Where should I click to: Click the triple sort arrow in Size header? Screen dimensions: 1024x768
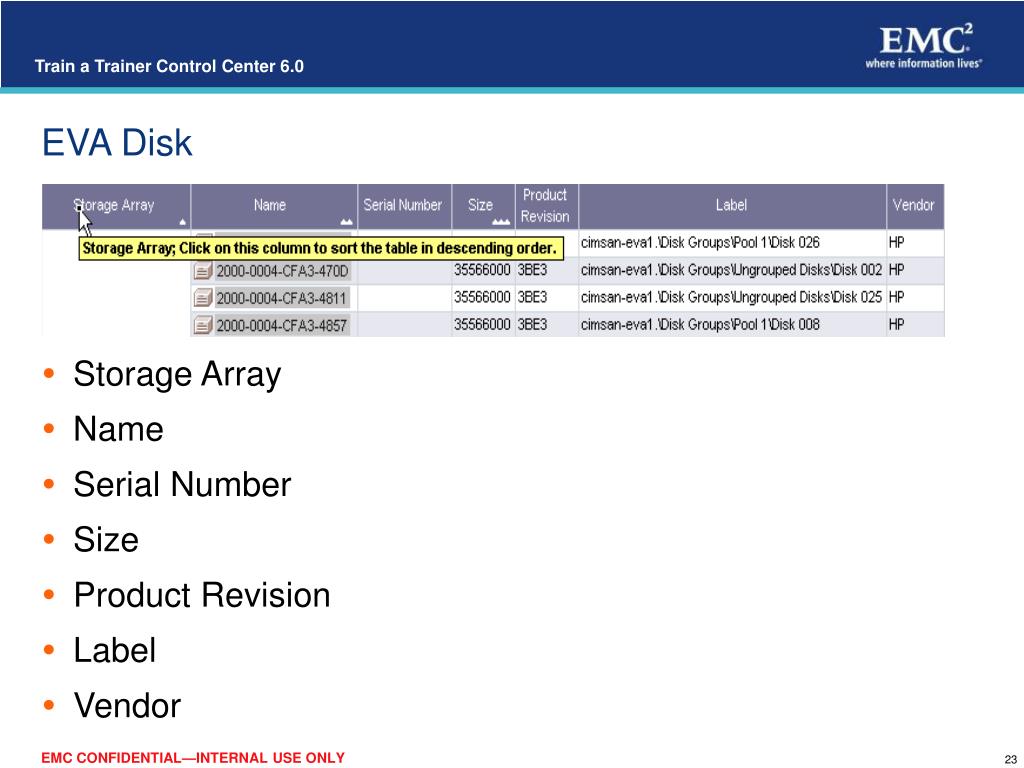[501, 222]
